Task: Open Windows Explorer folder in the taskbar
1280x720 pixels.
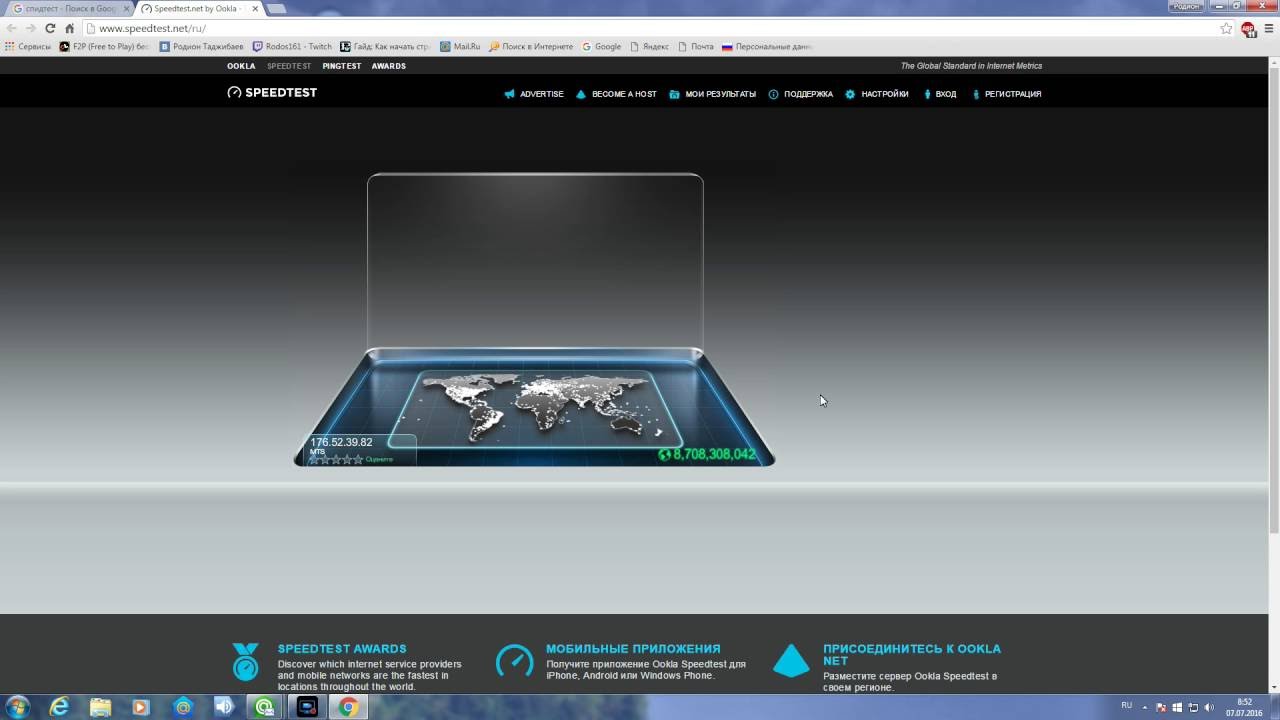Action: [x=100, y=707]
